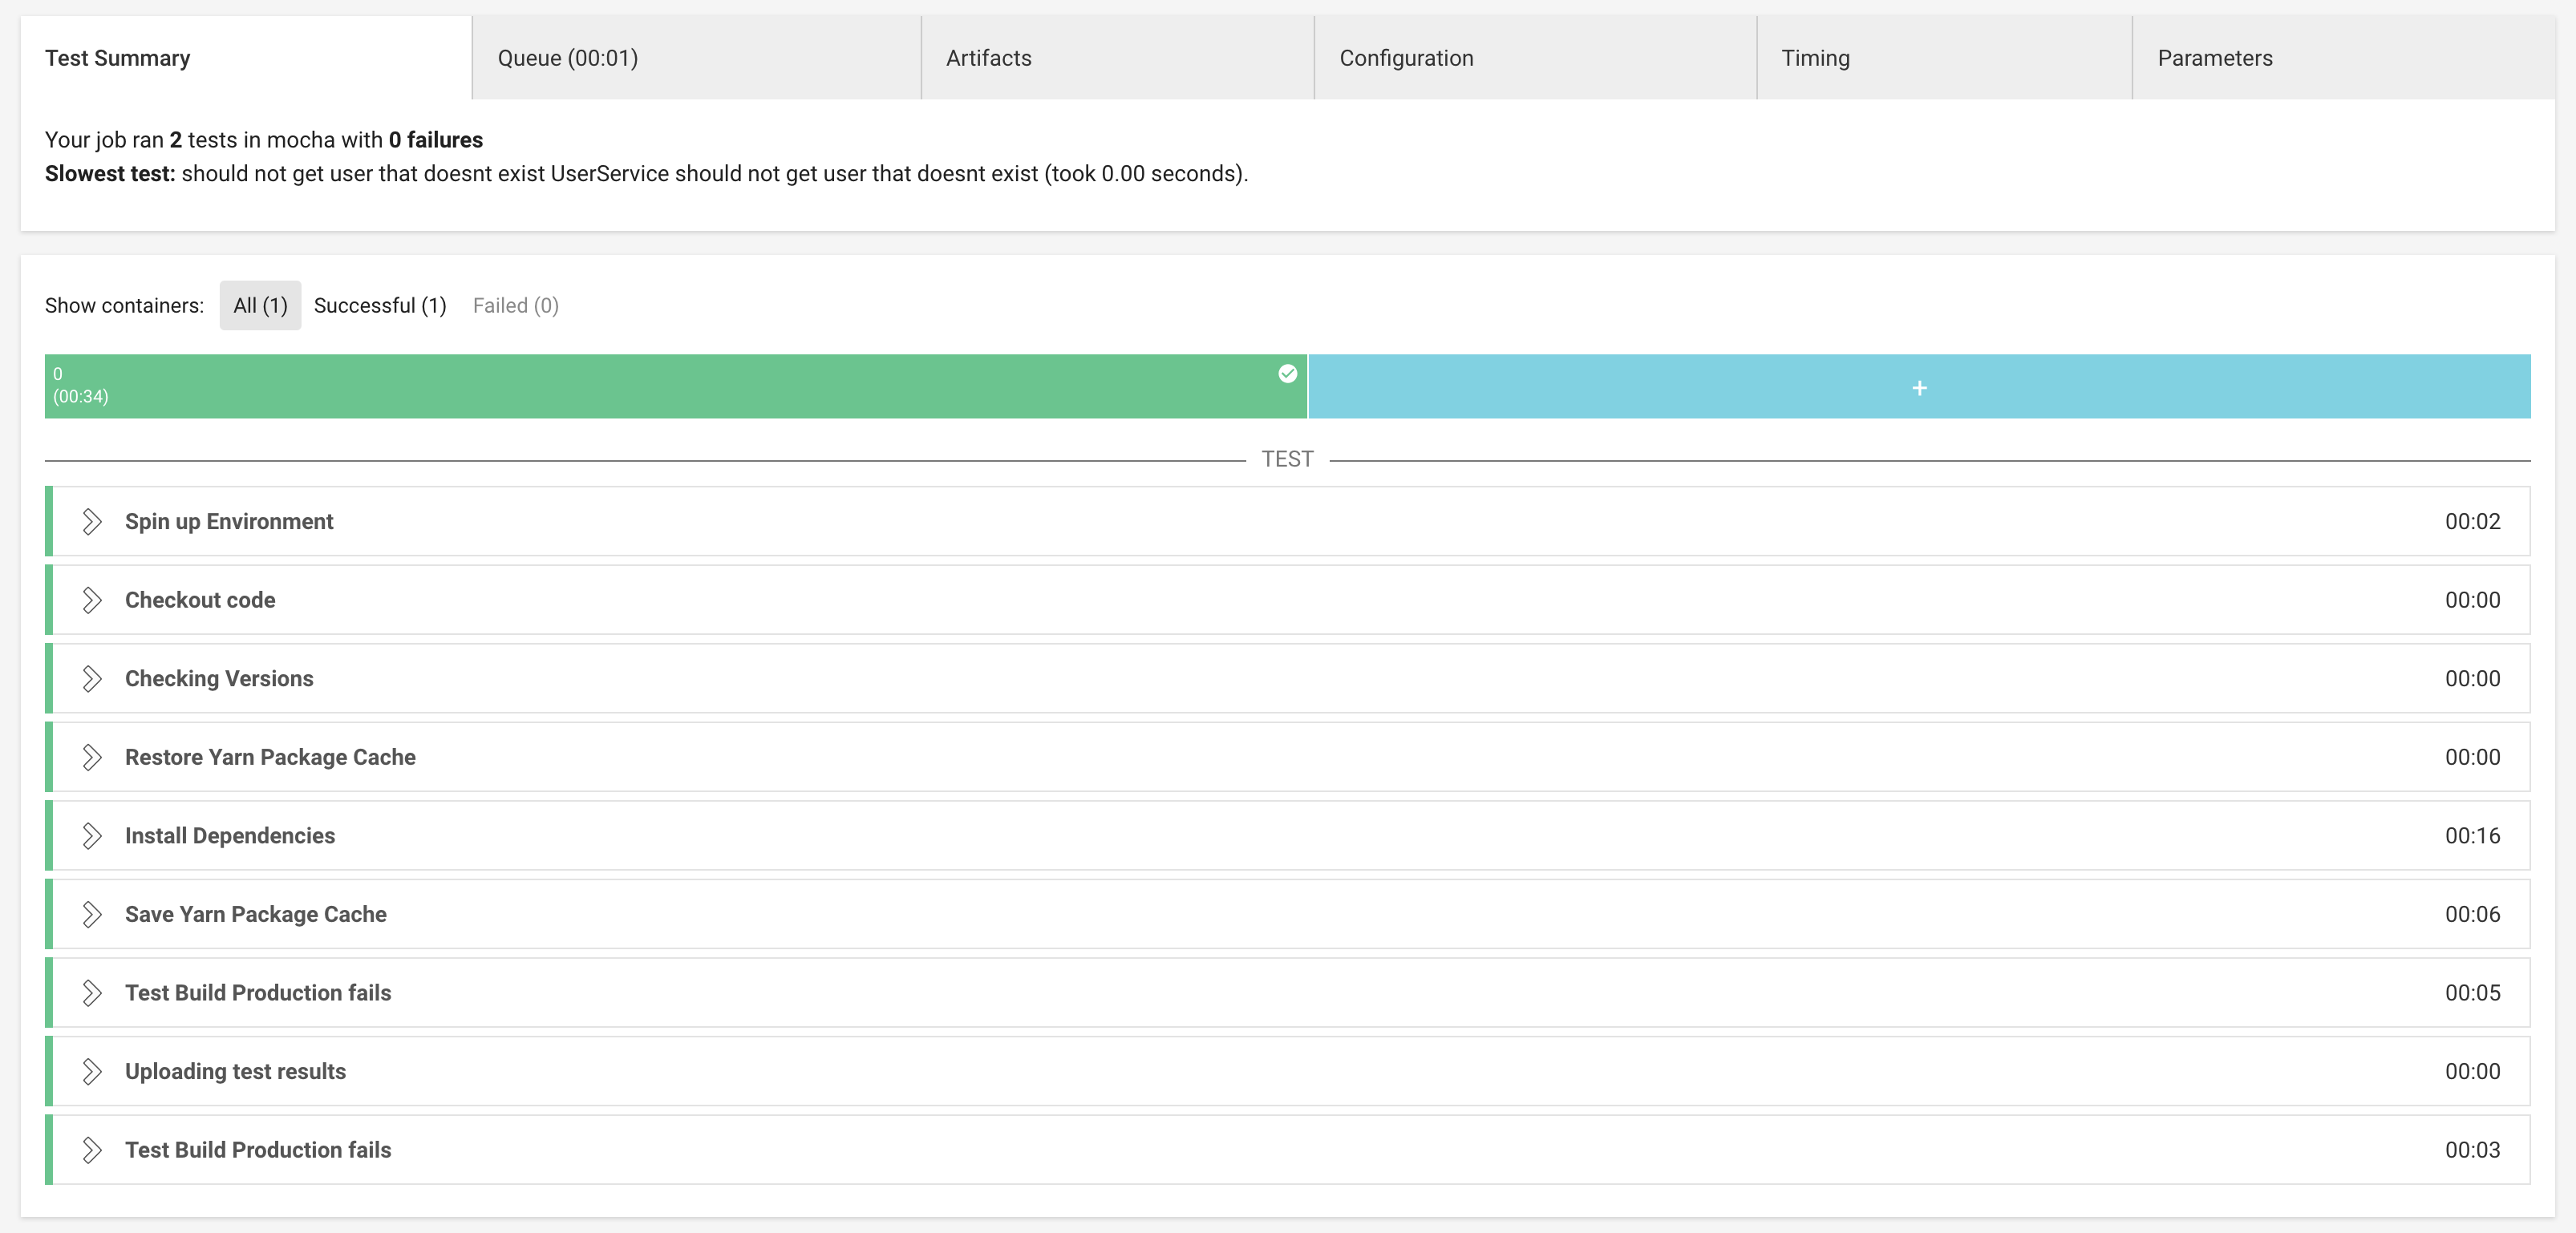Open the Artifacts tab
Image resolution: width=2576 pixels, height=1233 pixels.
[988, 58]
